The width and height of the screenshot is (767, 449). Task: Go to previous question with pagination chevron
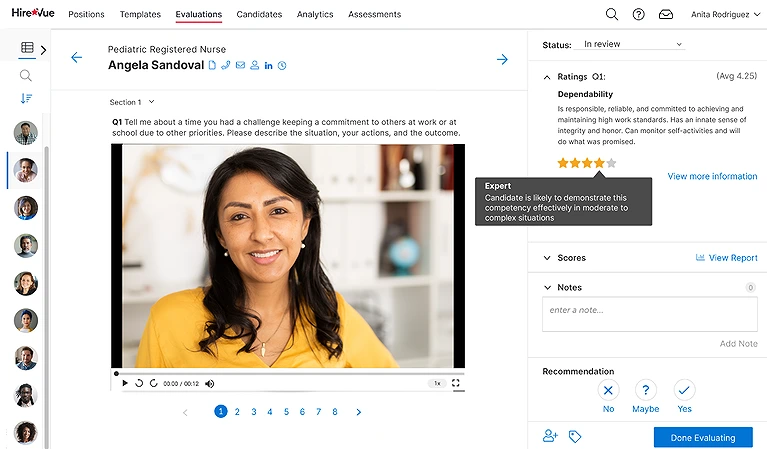tap(185, 413)
